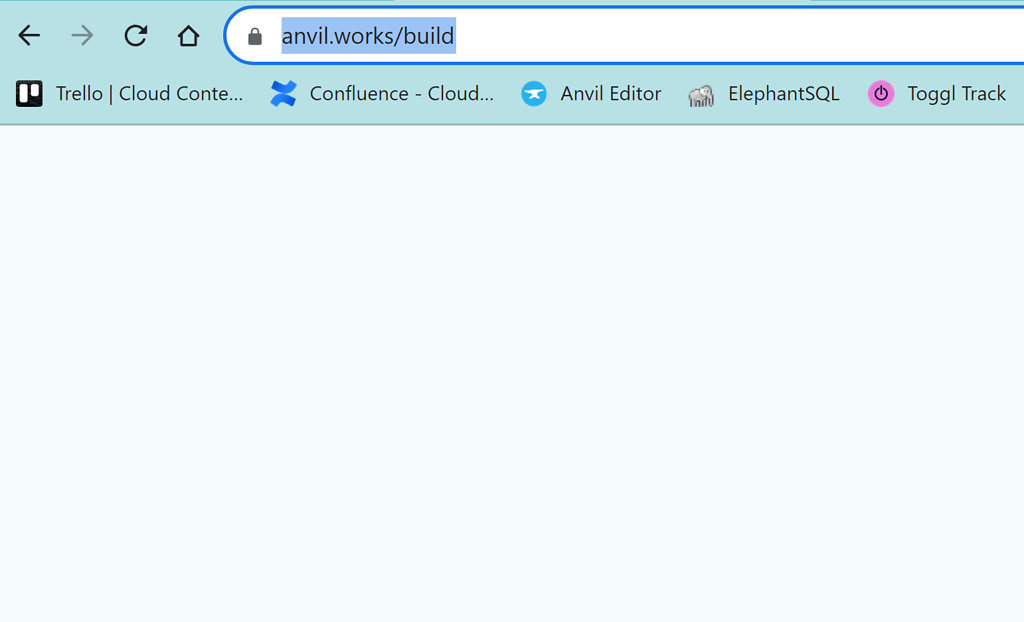Reload the current page

pos(135,35)
